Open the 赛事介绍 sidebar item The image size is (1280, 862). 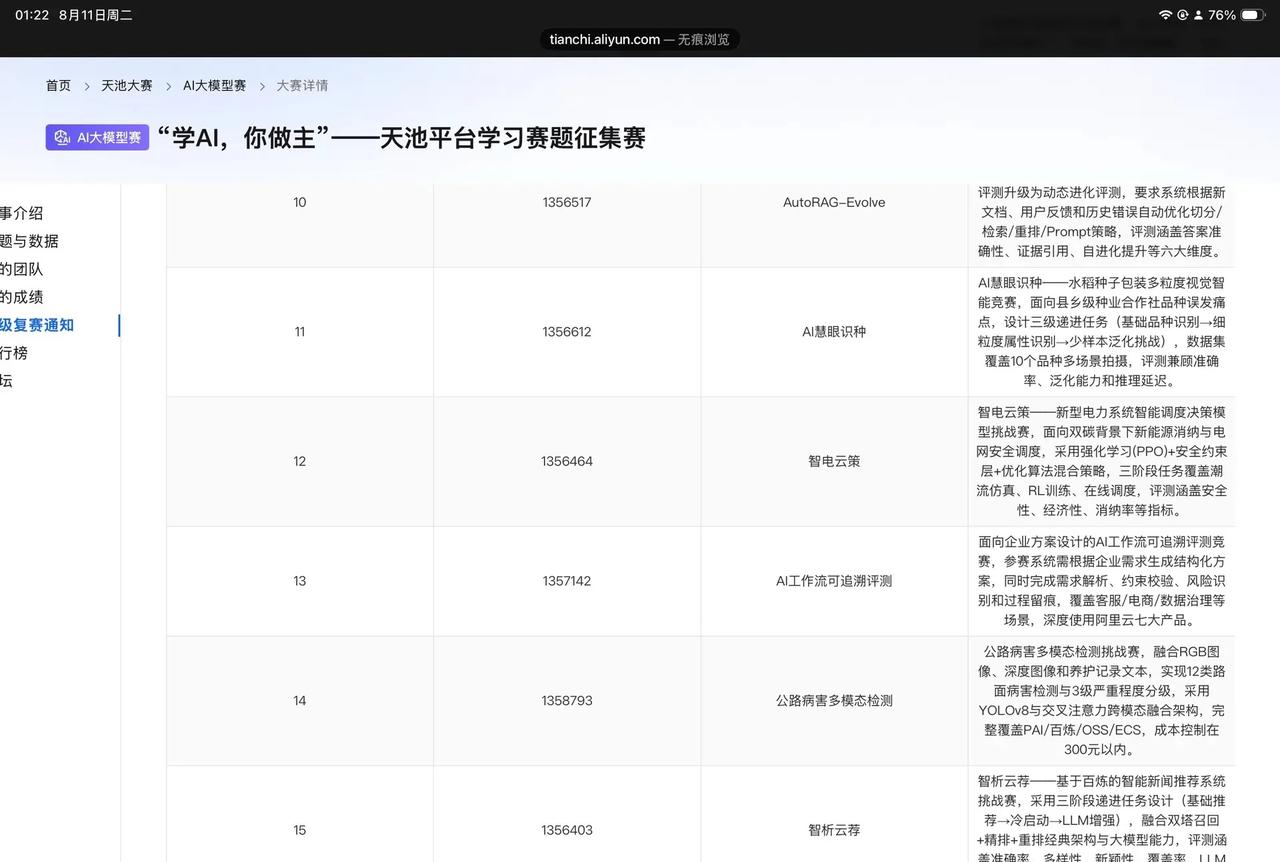(22, 213)
